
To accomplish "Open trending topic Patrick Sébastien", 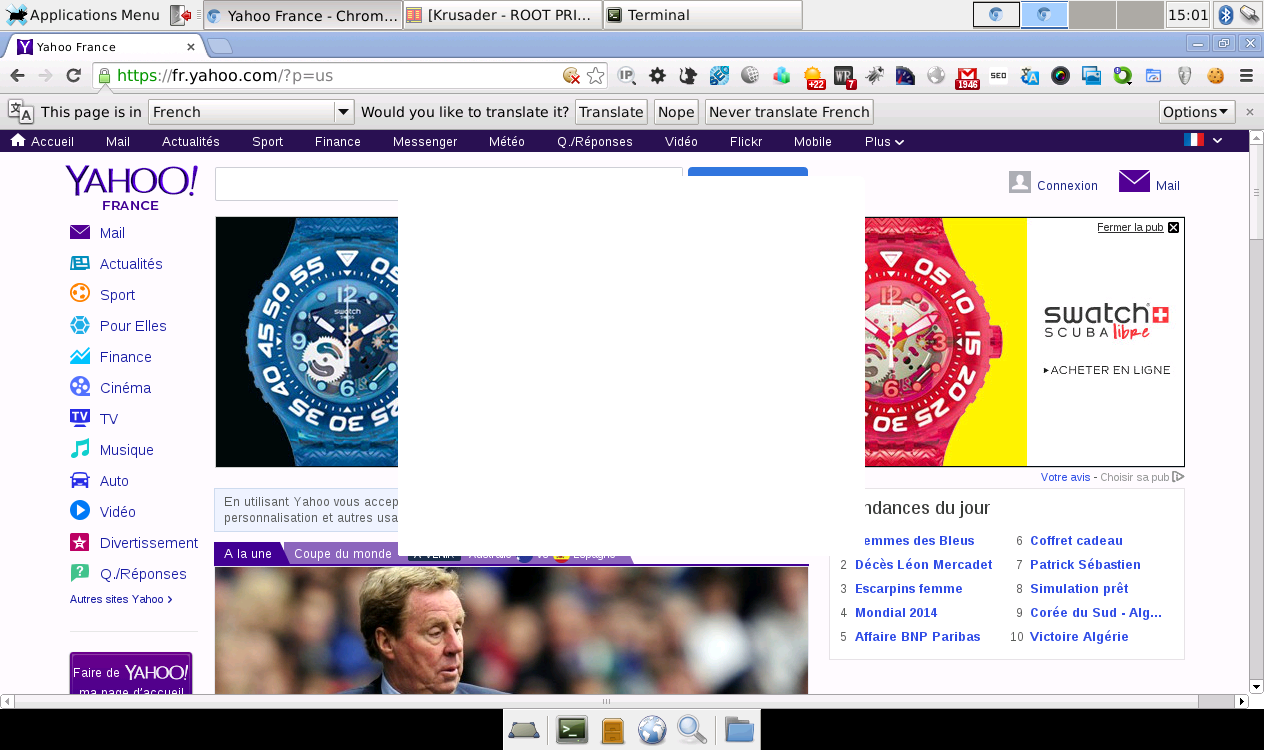I will [x=1085, y=565].
